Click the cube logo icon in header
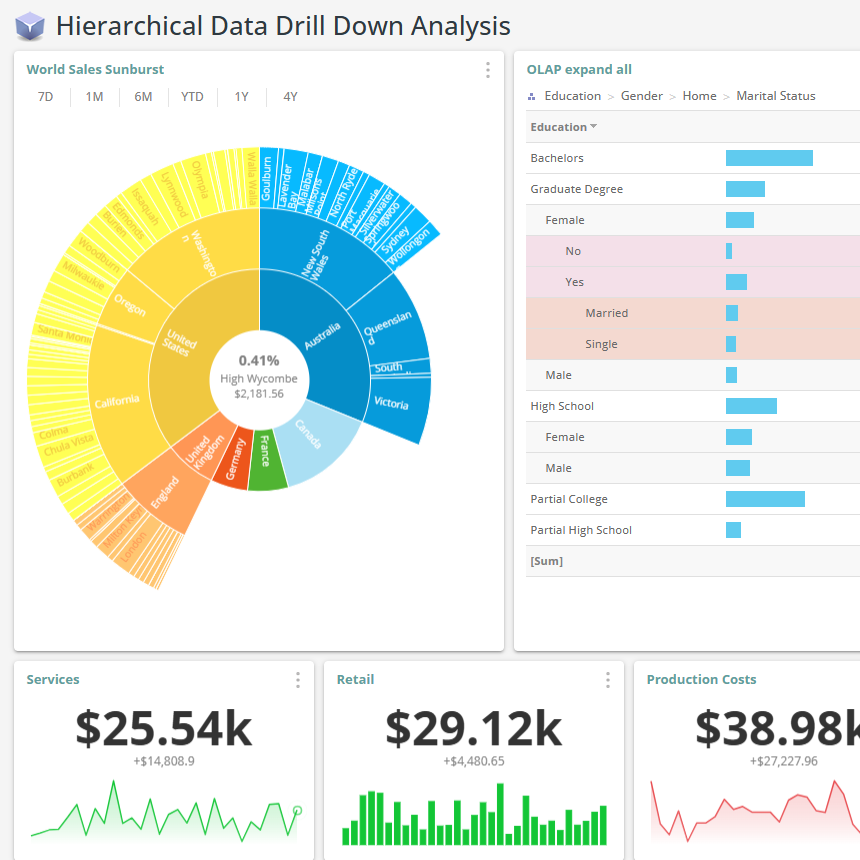 30,26
